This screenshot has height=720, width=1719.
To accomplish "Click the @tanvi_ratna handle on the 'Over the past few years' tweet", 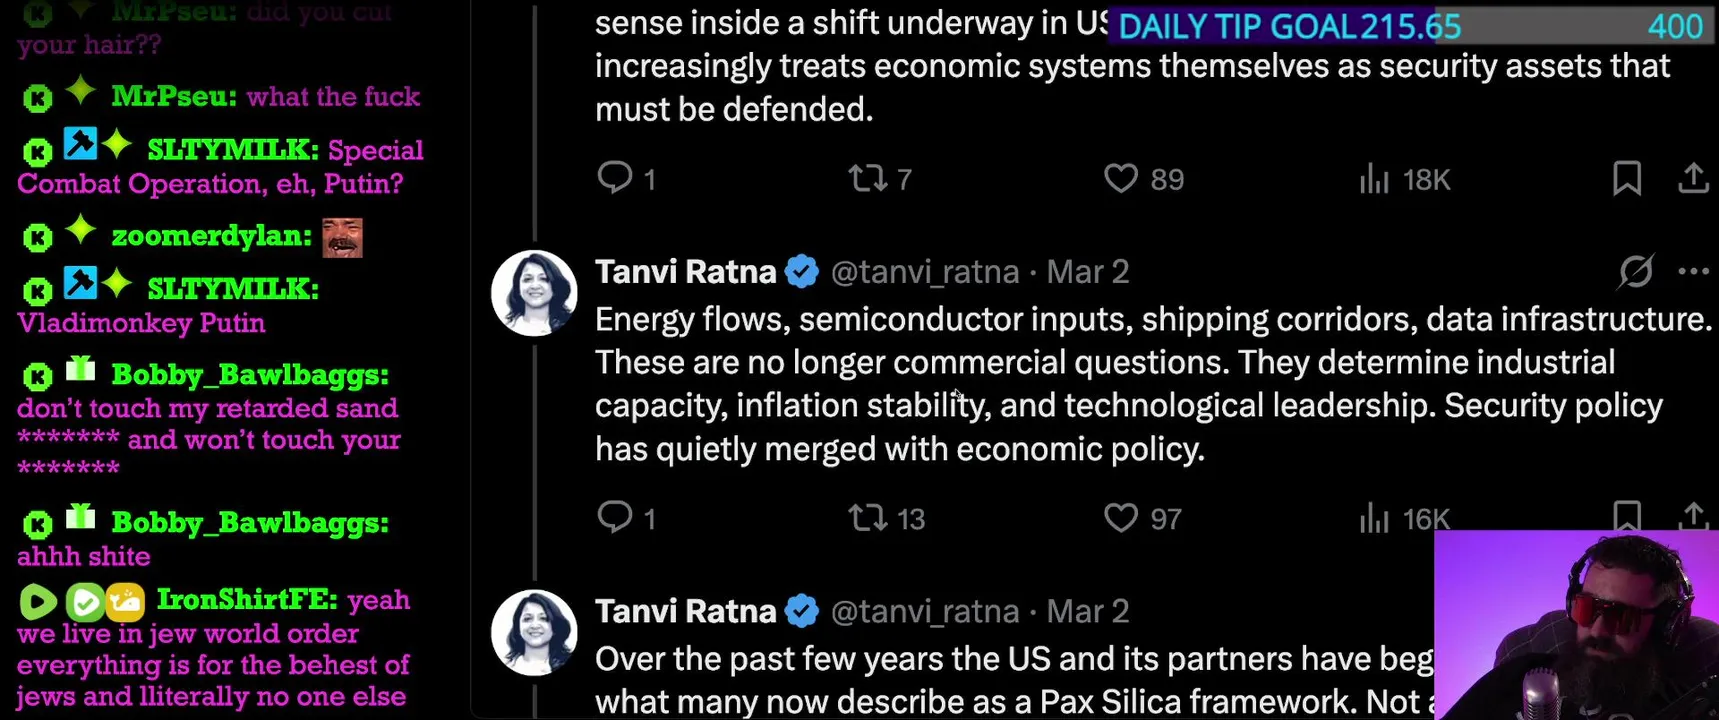I will (924, 611).
